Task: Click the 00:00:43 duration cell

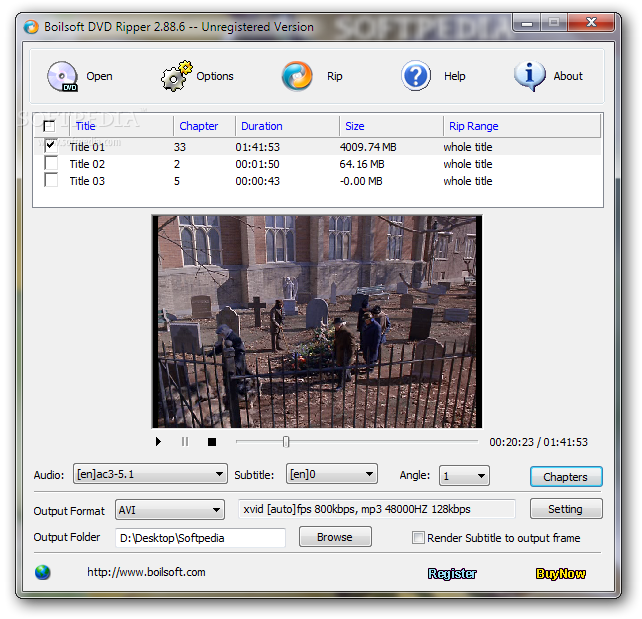Action: 258,181
